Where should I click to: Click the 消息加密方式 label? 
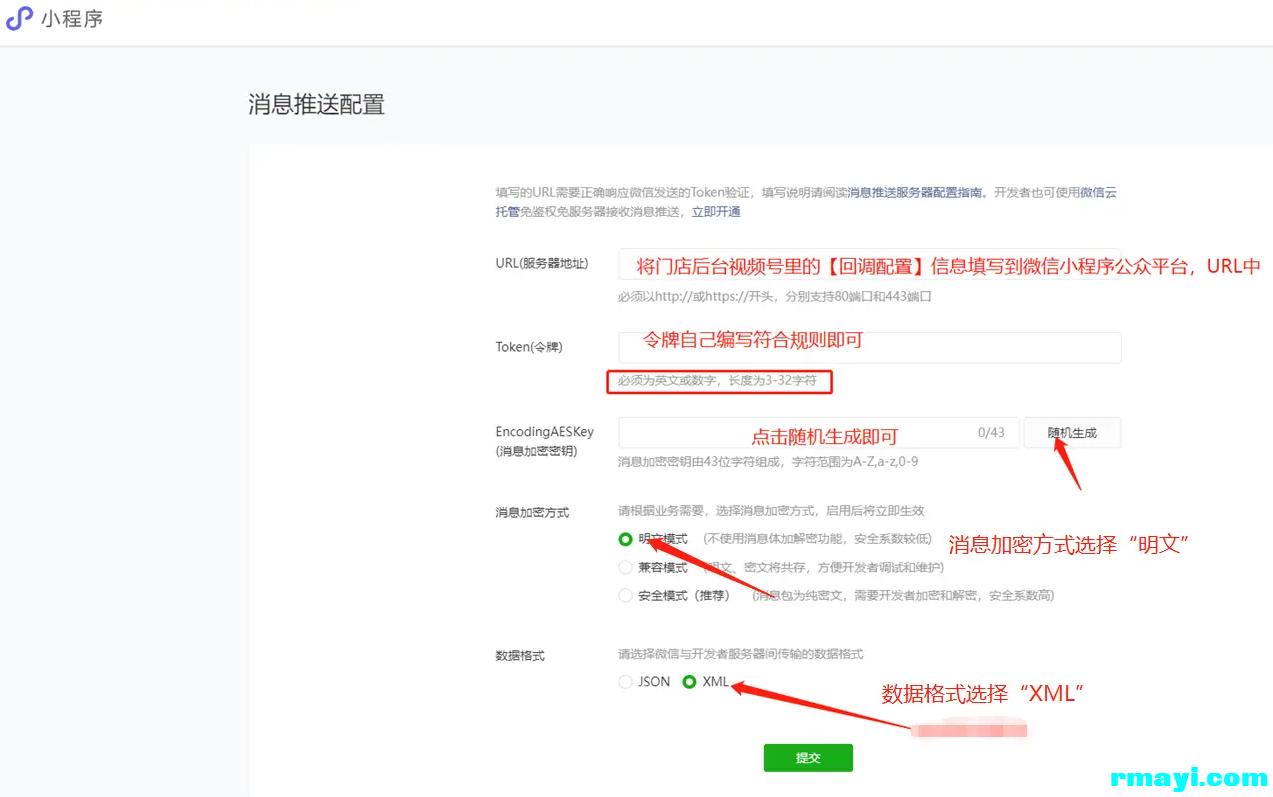[x=532, y=512]
